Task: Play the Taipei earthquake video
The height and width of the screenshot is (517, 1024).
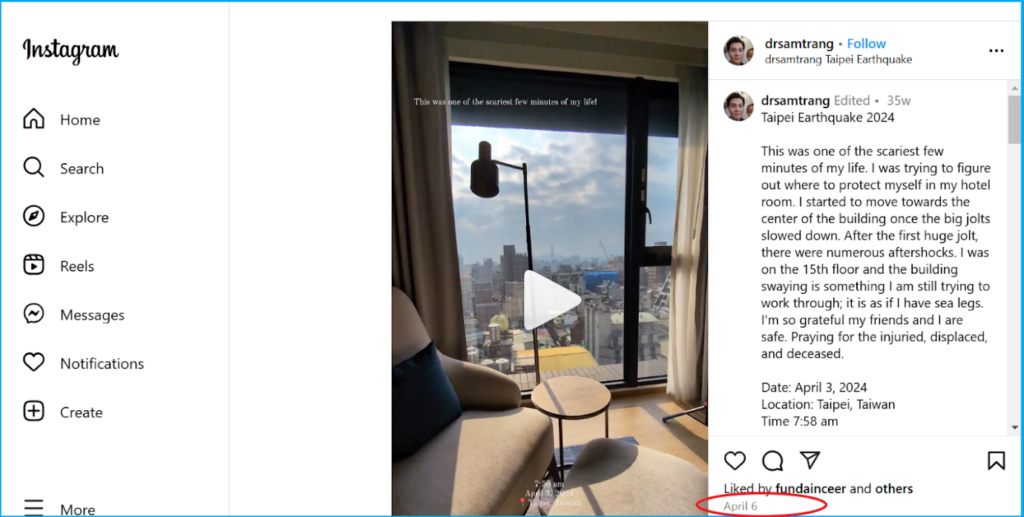Action: click(551, 300)
